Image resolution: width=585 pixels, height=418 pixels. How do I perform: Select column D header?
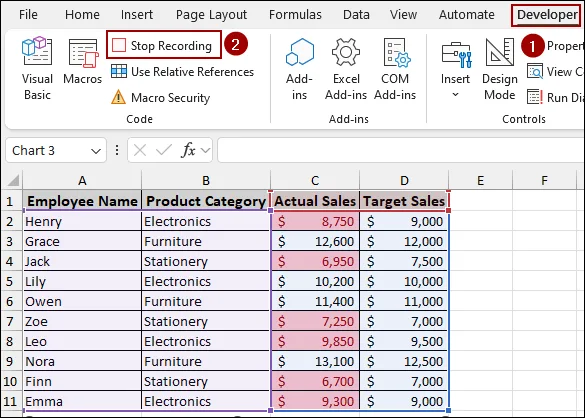click(404, 181)
